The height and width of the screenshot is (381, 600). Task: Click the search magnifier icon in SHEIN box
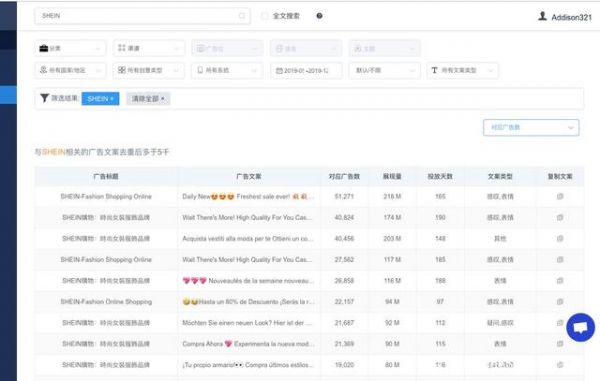242,16
